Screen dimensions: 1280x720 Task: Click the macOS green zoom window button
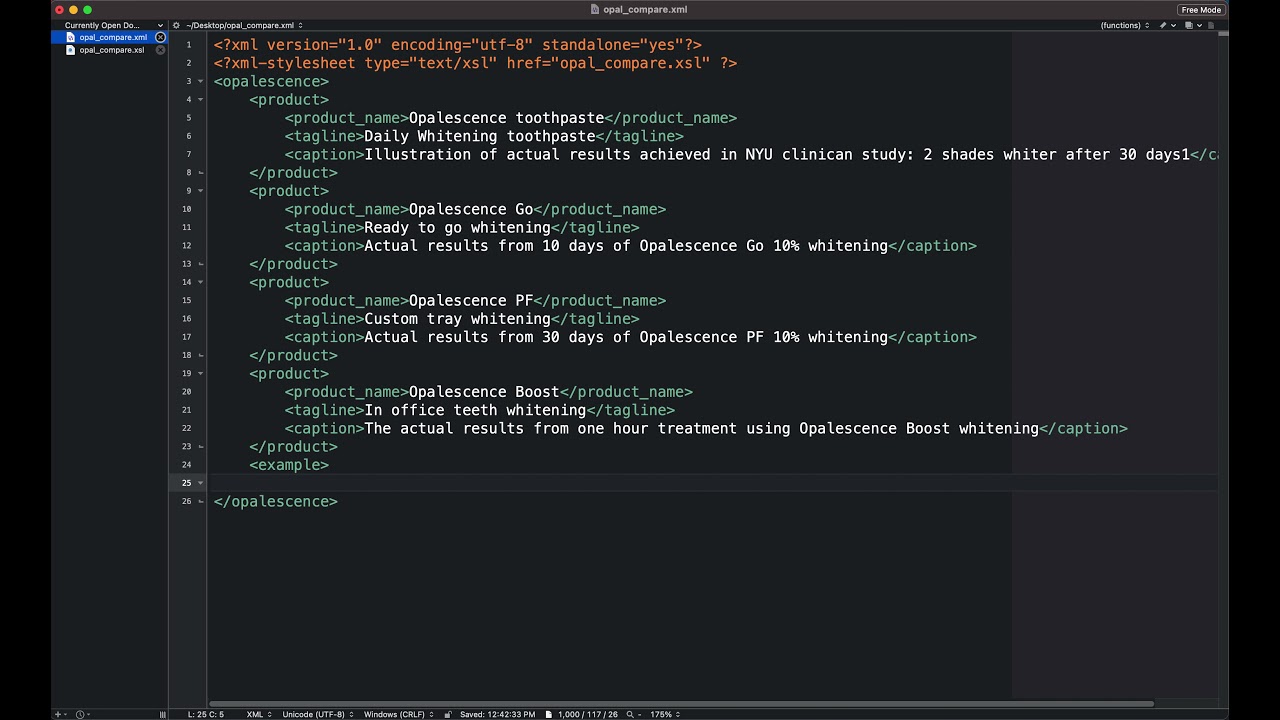[87, 10]
